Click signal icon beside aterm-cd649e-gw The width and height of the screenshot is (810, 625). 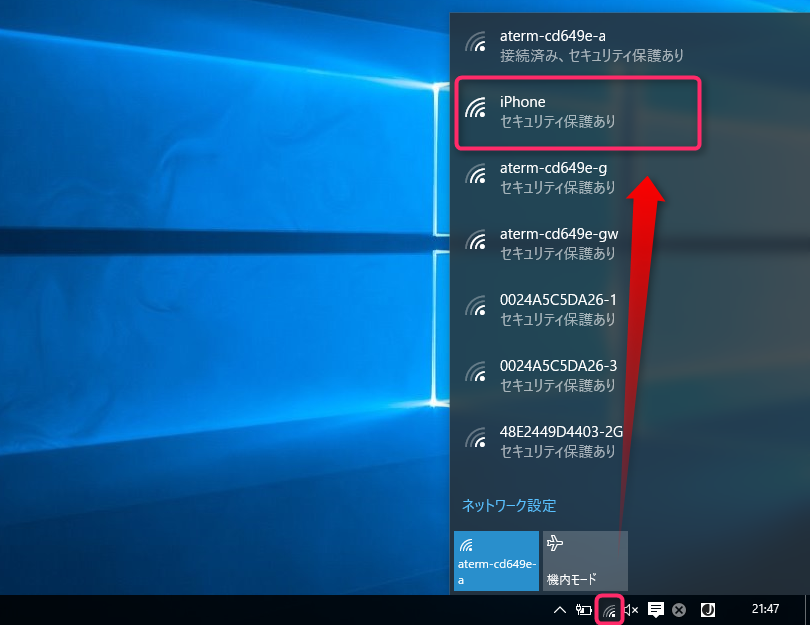476,240
